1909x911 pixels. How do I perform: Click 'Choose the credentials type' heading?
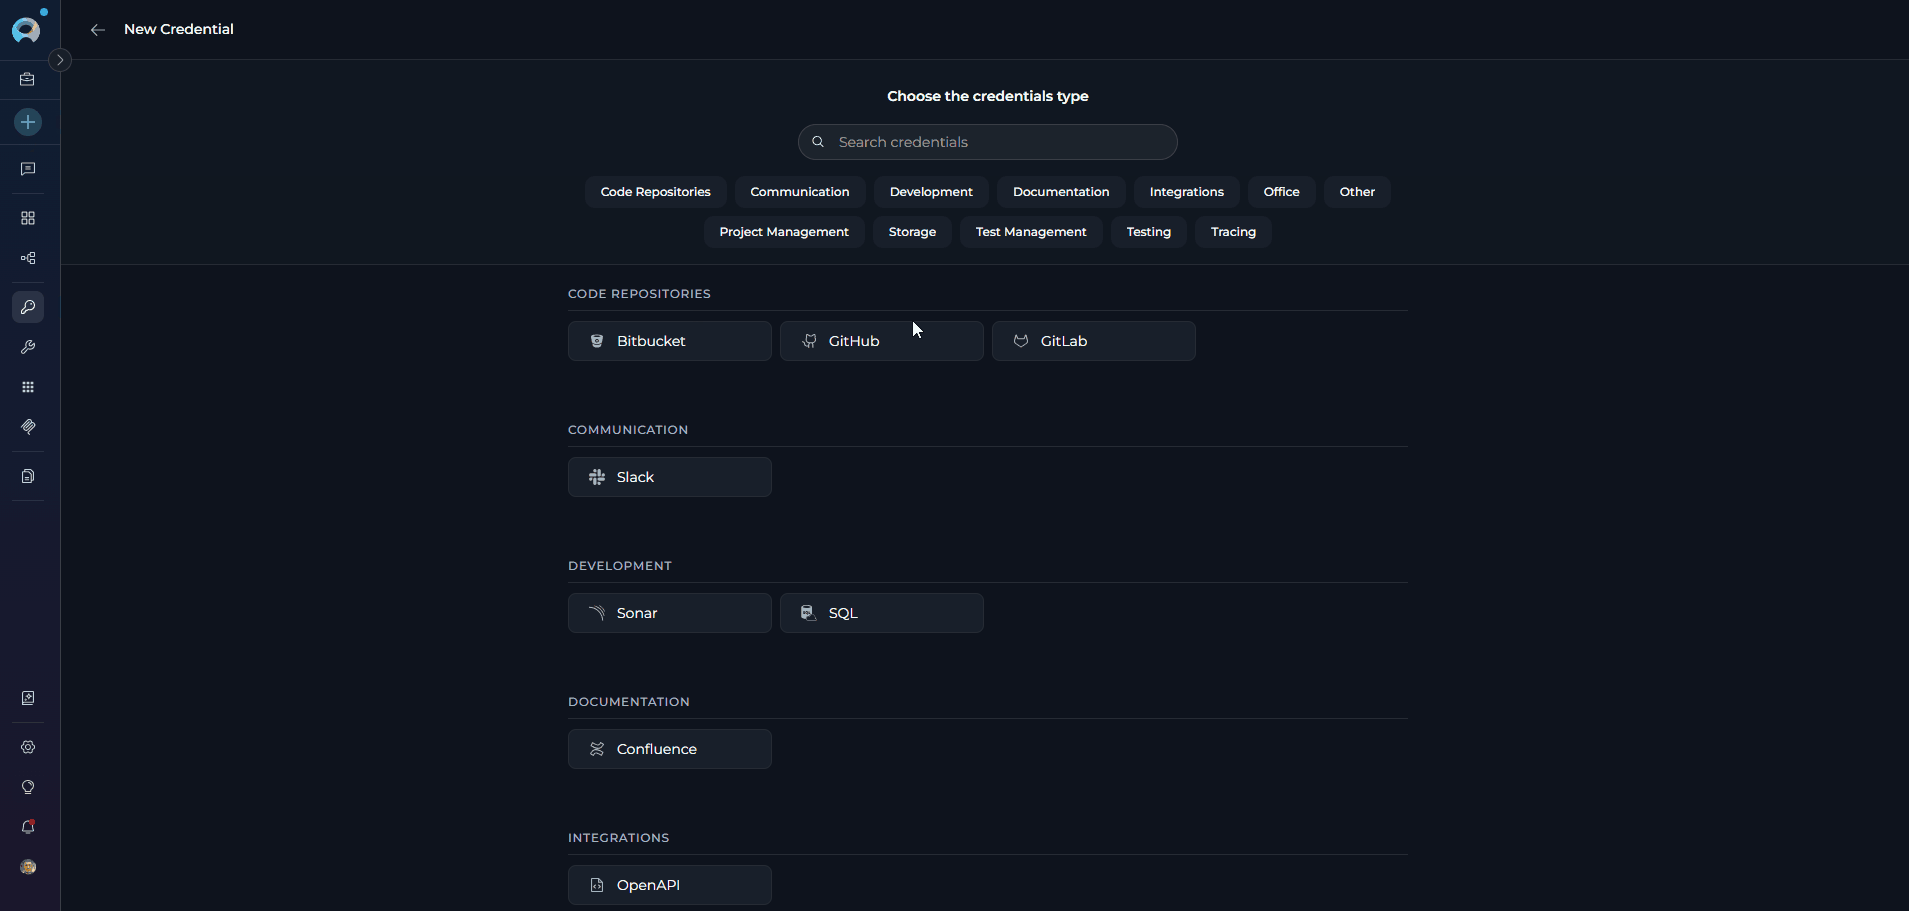coord(988,96)
